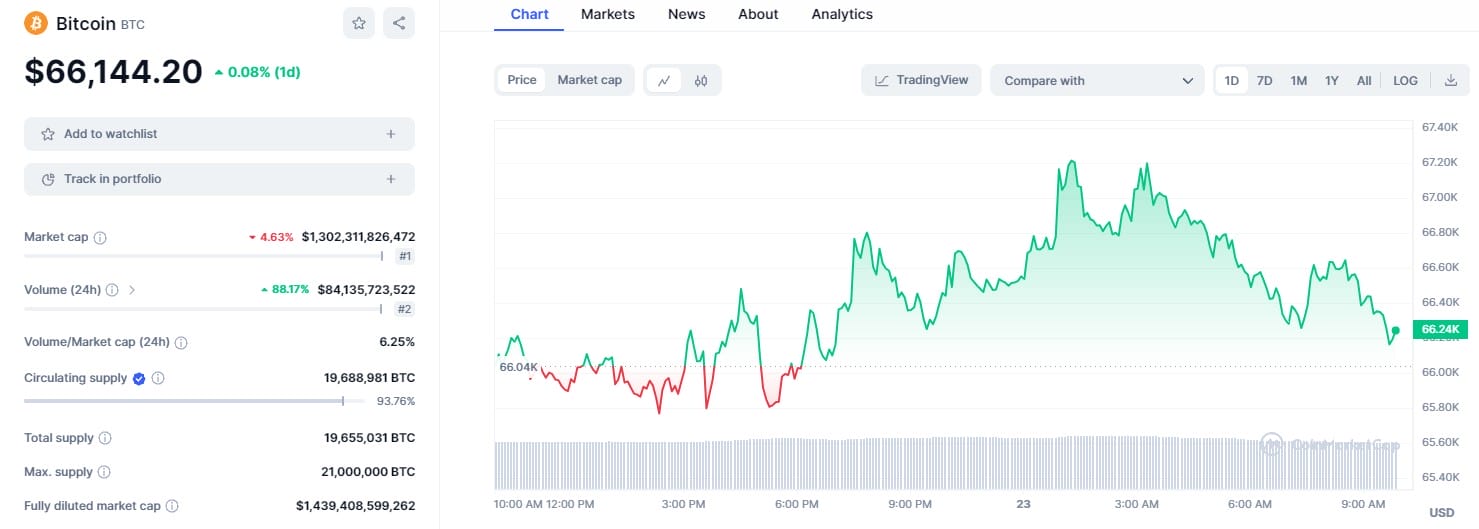Expand Volume (24h) chevron arrow
This screenshot has width=1479, height=529.
pyautogui.click(x=132, y=290)
